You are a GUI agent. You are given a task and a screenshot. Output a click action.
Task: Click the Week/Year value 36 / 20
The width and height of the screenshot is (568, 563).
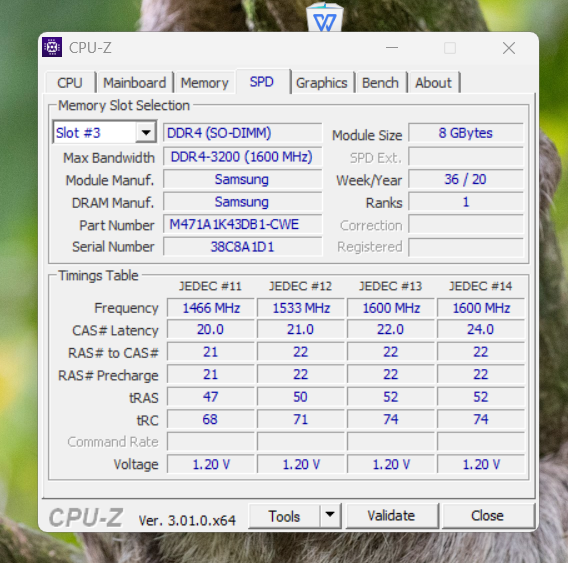466,179
